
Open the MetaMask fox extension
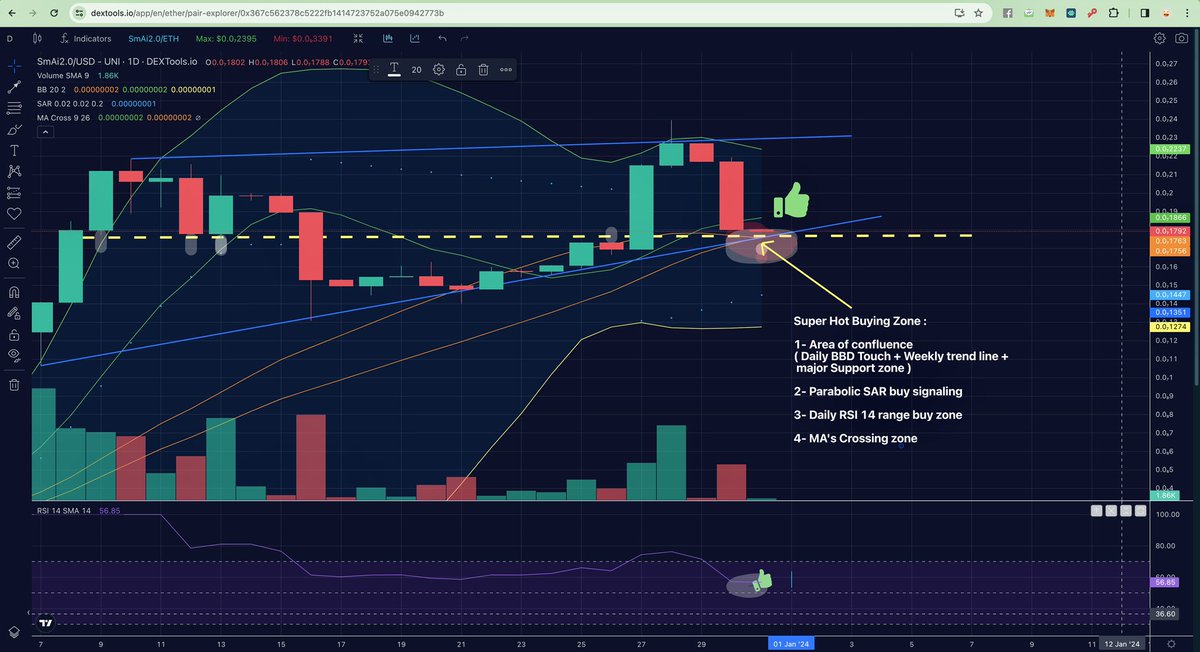[1049, 13]
